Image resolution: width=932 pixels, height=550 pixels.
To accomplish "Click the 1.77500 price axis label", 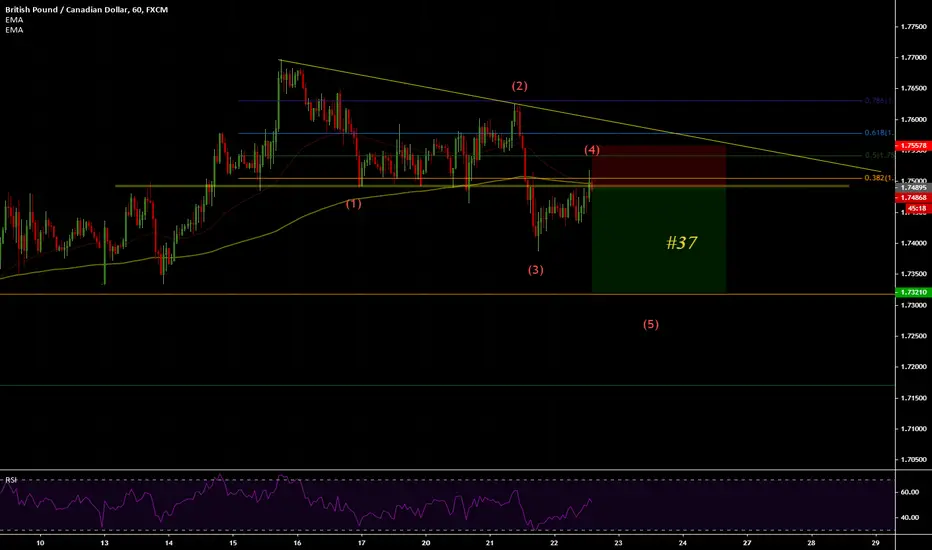I will 914,27.
